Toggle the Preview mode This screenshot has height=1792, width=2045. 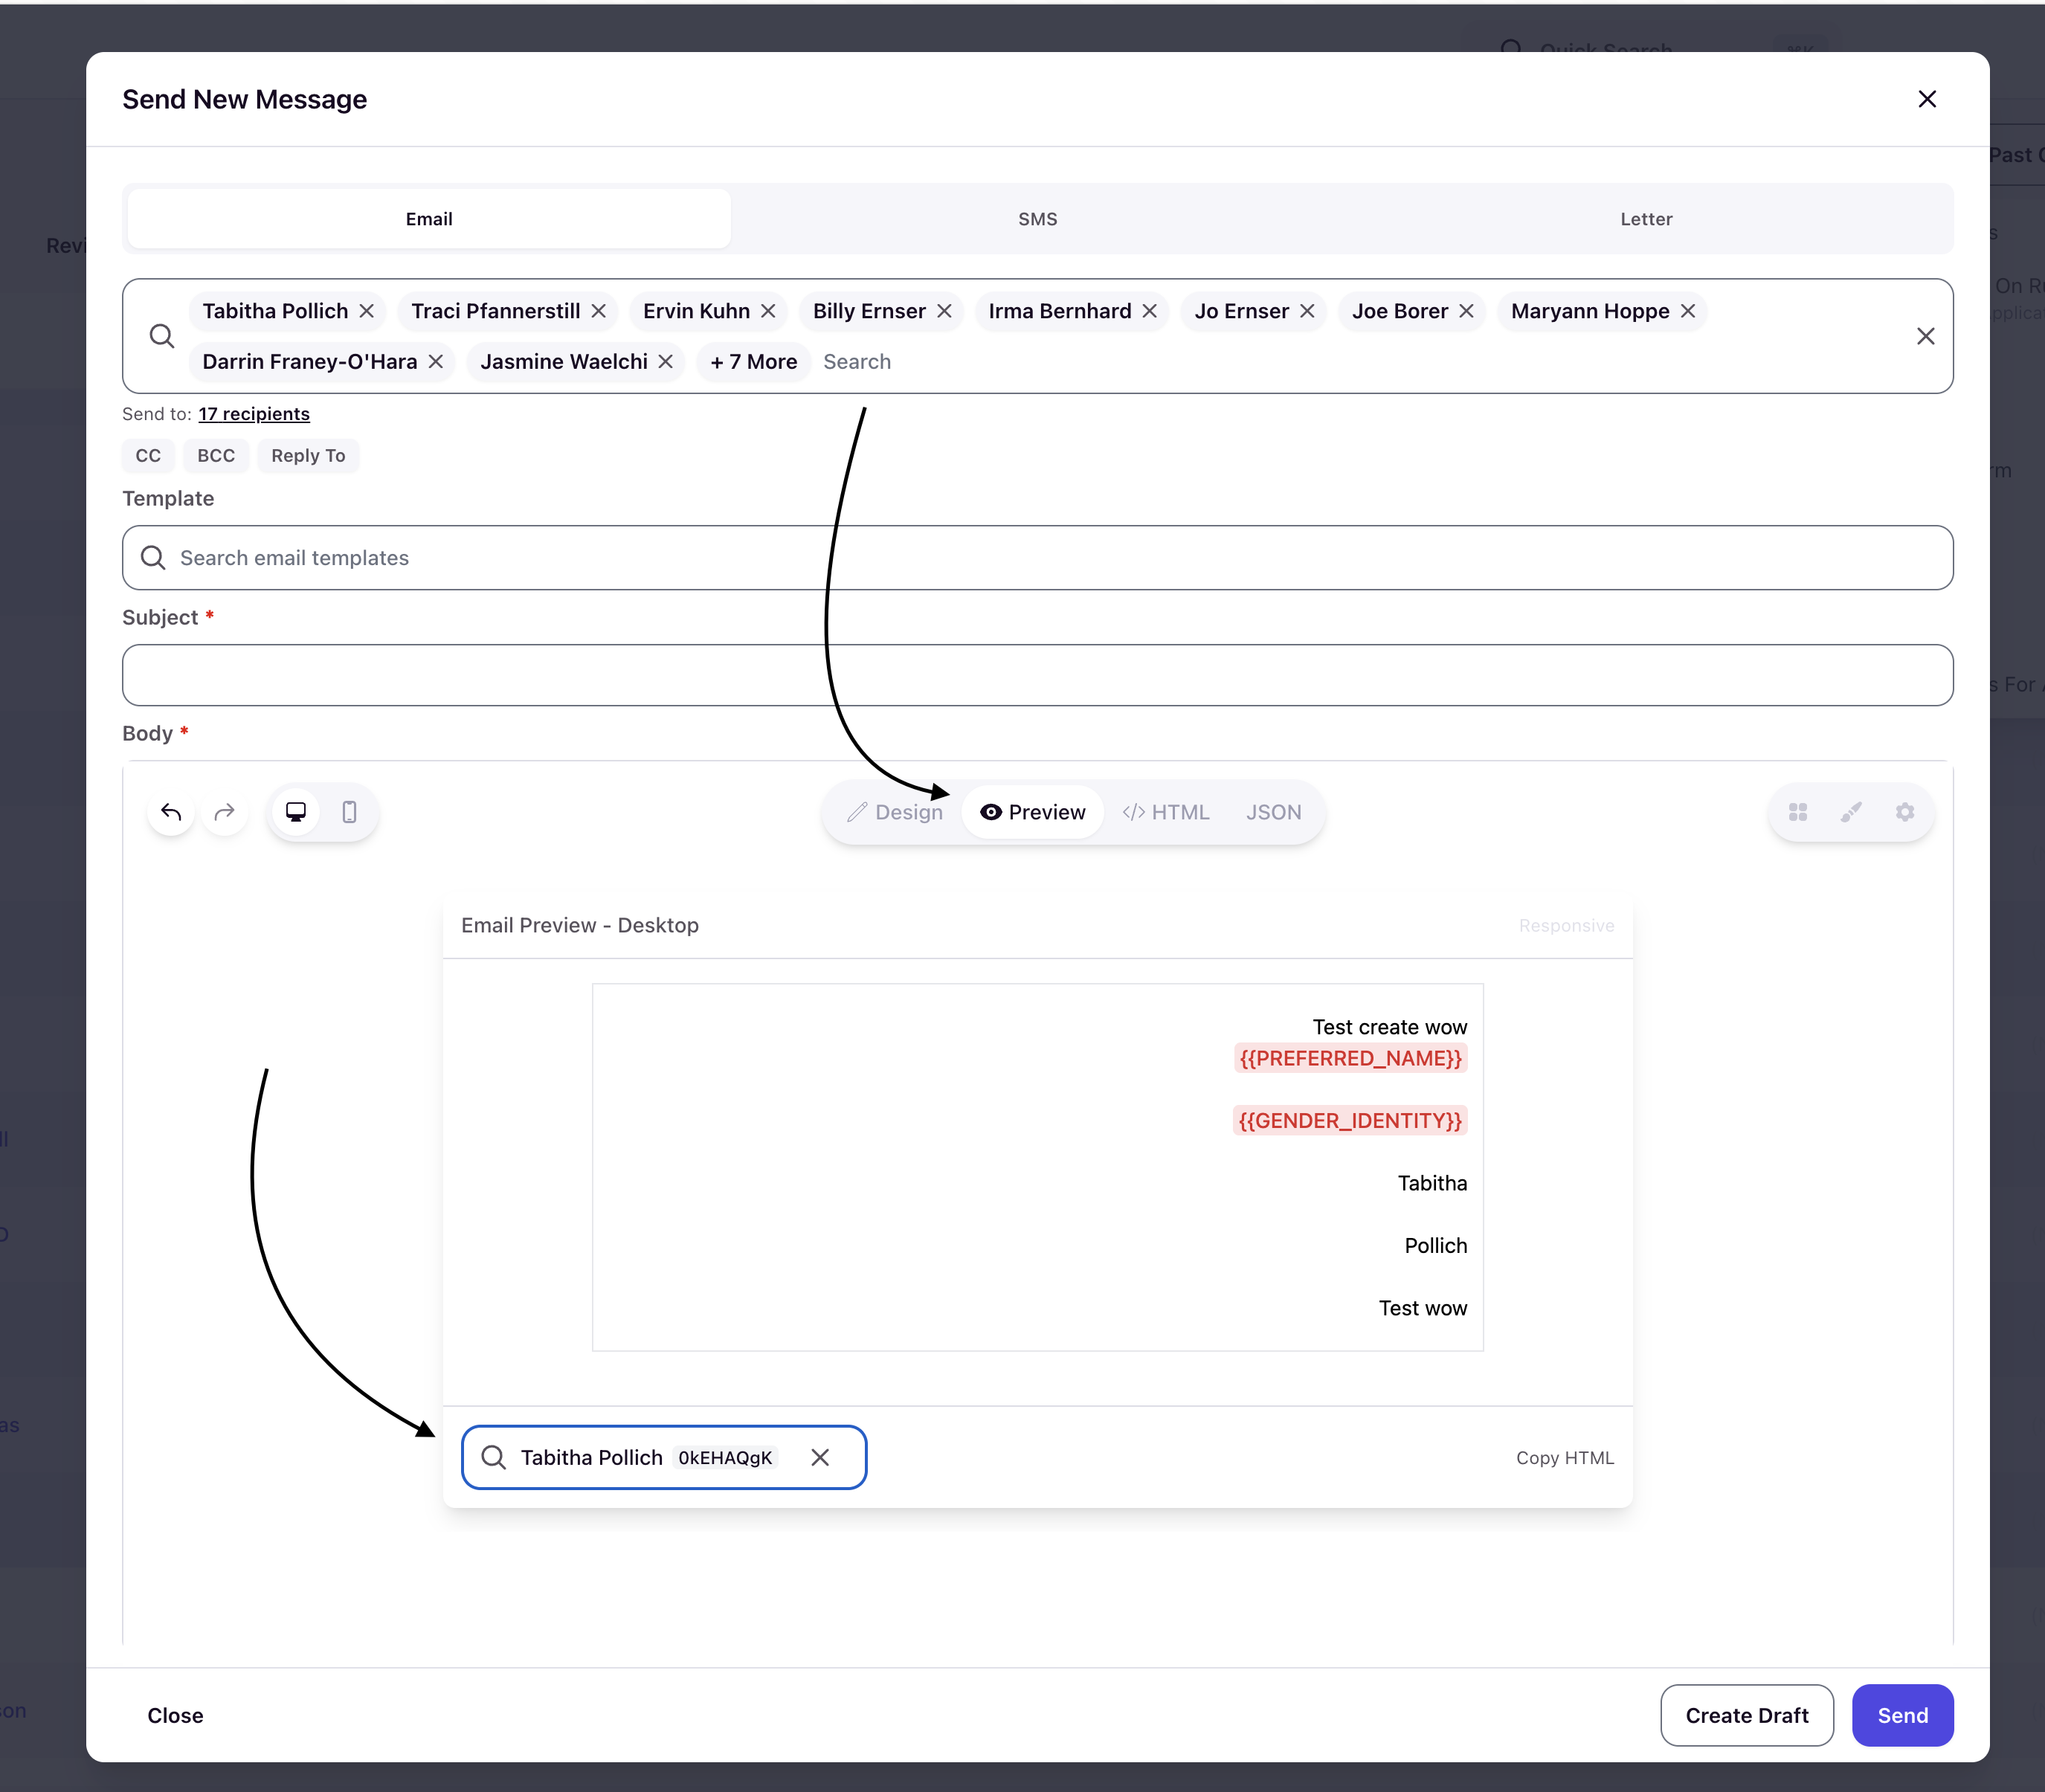(1033, 812)
